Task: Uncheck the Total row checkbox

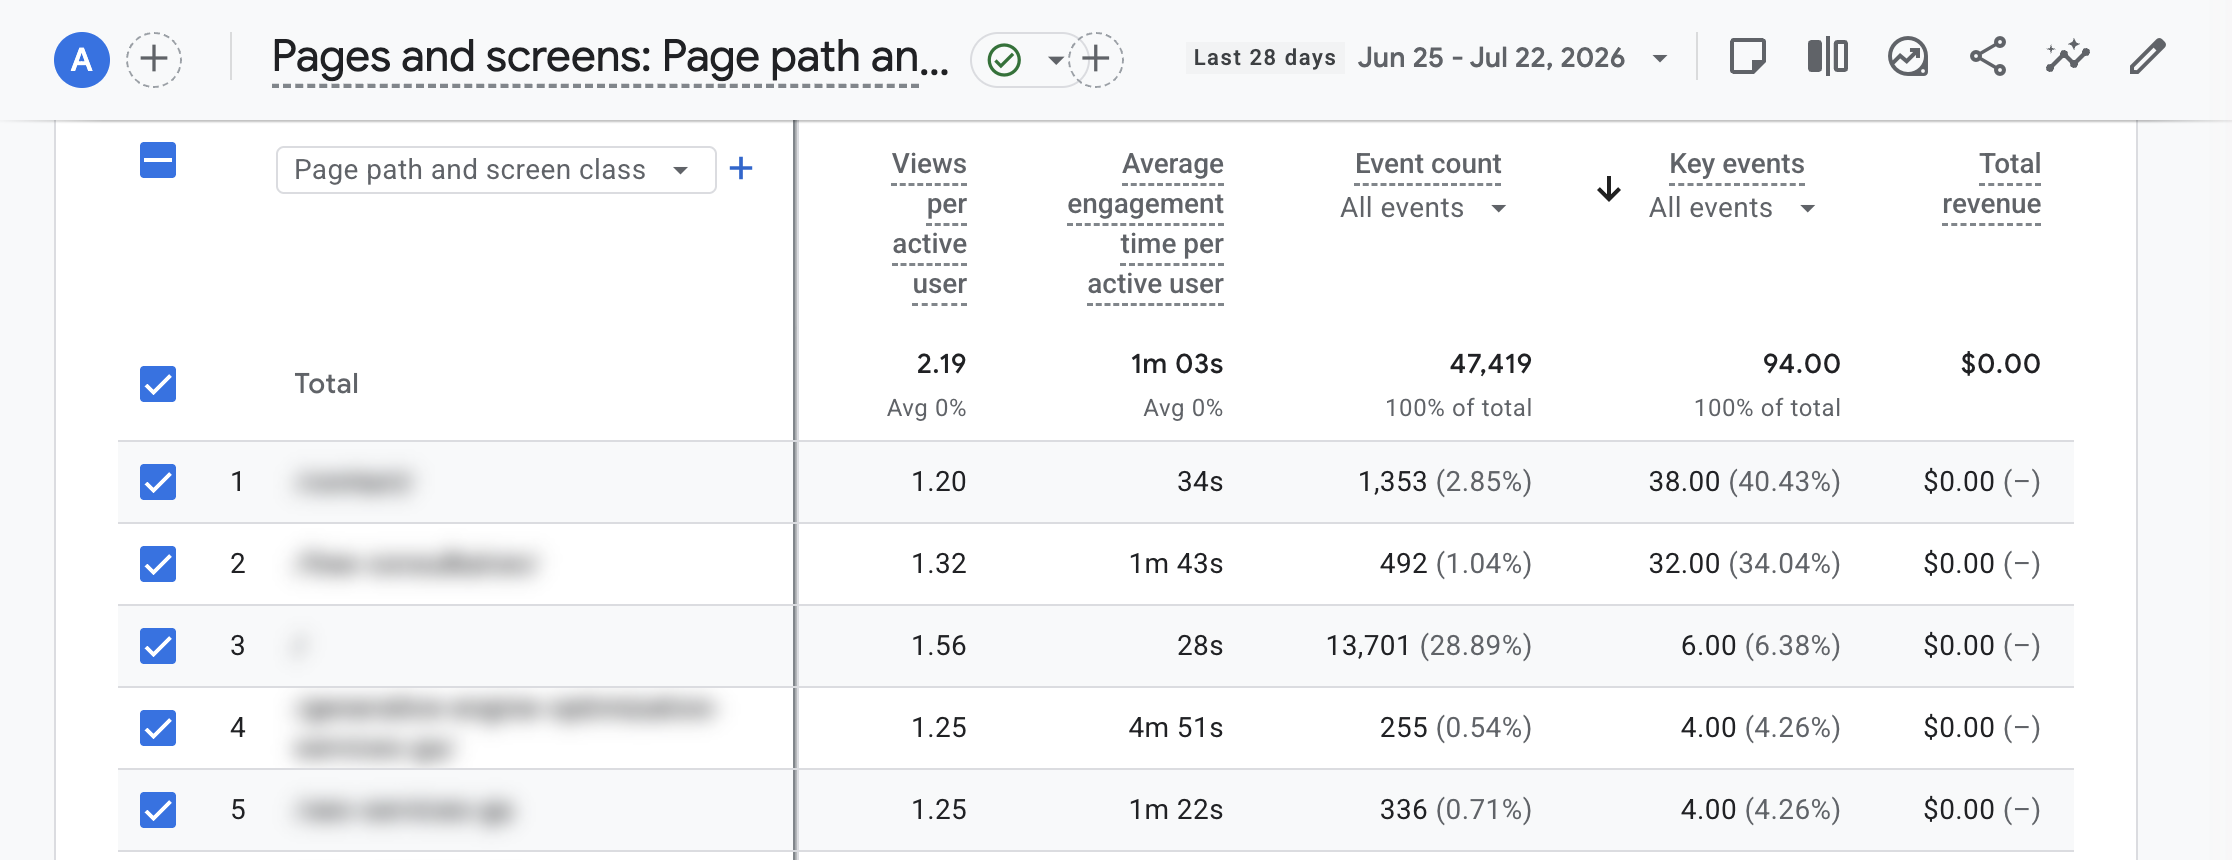Action: click(158, 384)
